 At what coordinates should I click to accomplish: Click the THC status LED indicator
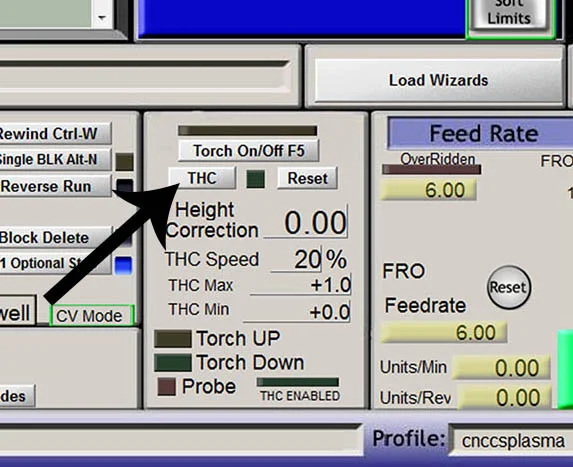pyautogui.click(x=256, y=179)
